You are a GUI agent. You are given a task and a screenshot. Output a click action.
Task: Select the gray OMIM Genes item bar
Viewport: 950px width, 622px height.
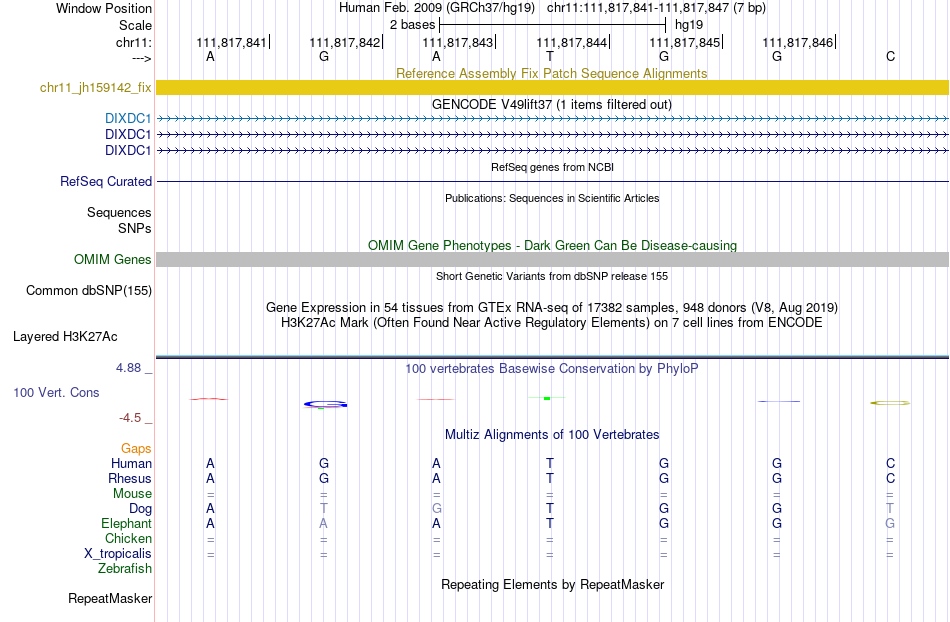coord(552,260)
